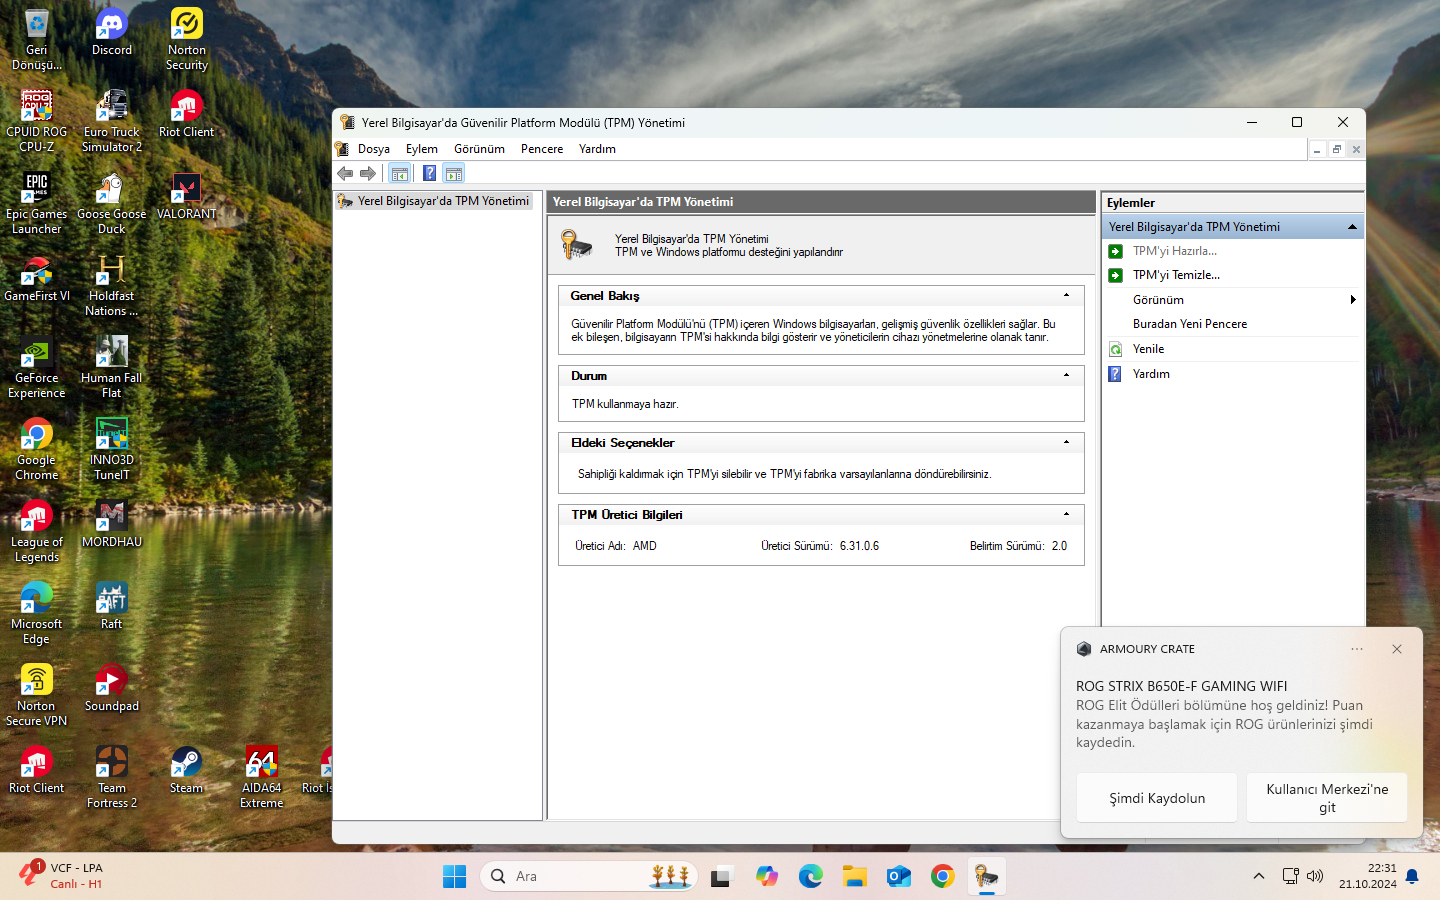Viewport: 1440px width, 900px height.
Task: Click the blue Help toolbar icon
Action: tap(429, 174)
